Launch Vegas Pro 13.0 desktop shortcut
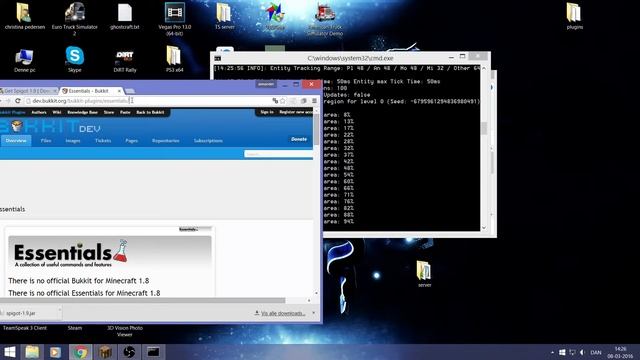 (175, 18)
